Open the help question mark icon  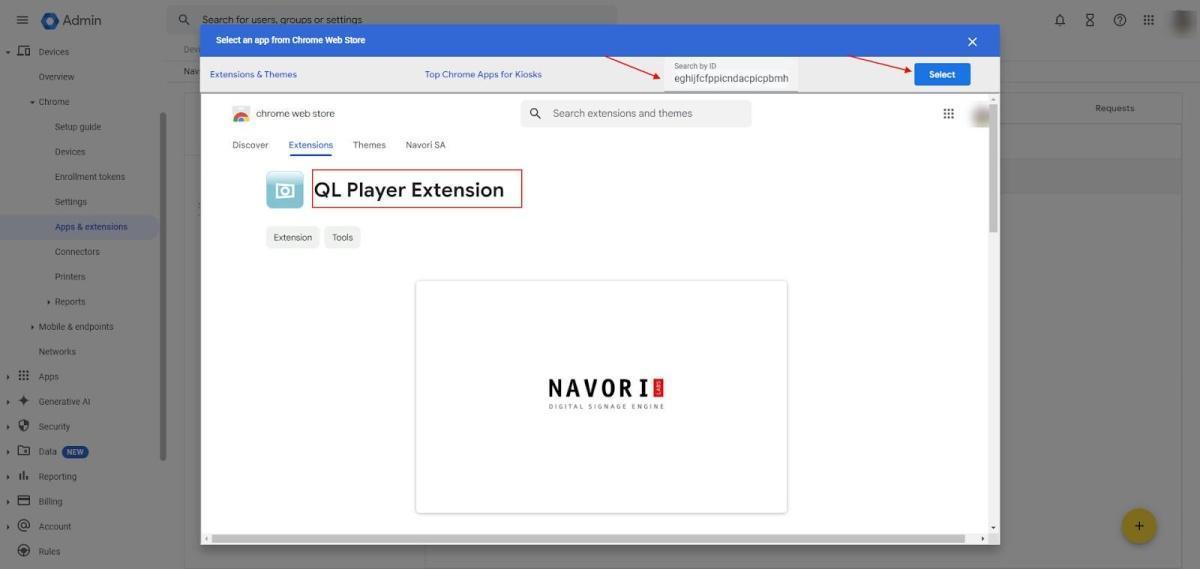tap(1120, 20)
